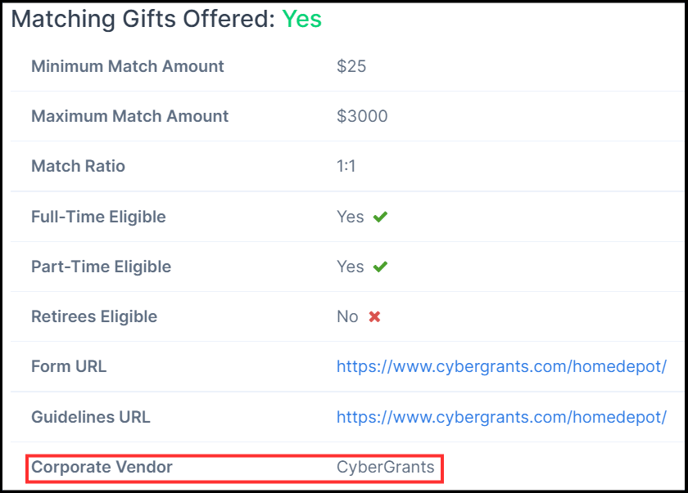Screen dimensions: 688x493
Task: Select the Full-Time Eligible label
Action: tap(99, 217)
